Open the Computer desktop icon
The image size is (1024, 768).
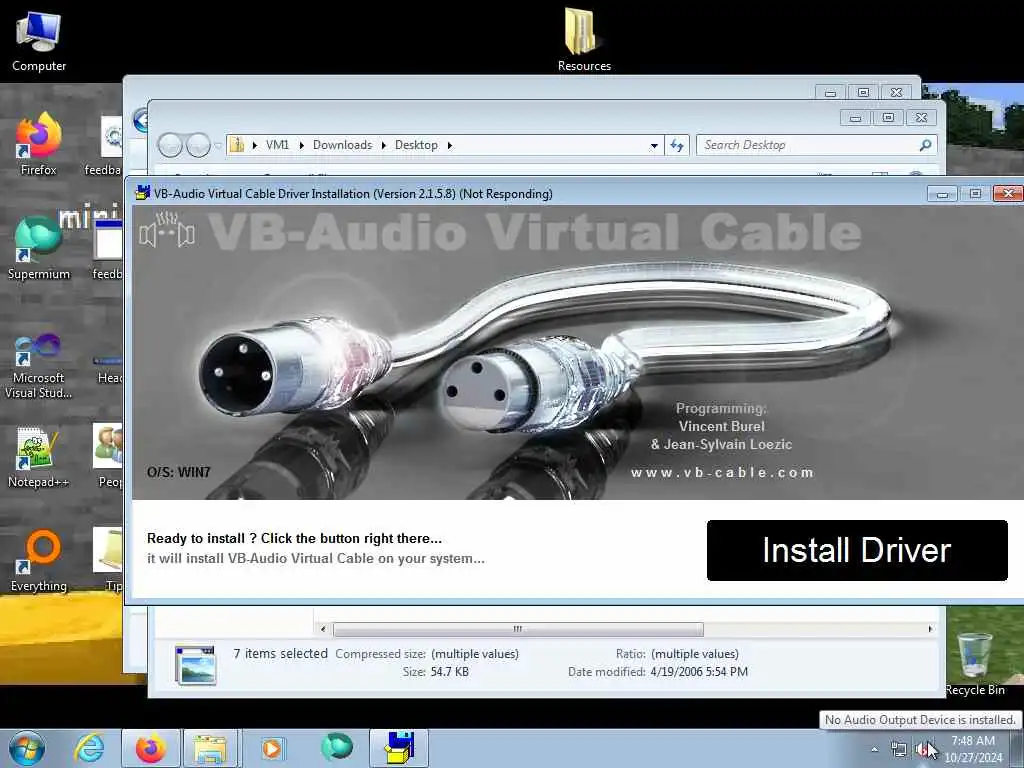click(39, 42)
